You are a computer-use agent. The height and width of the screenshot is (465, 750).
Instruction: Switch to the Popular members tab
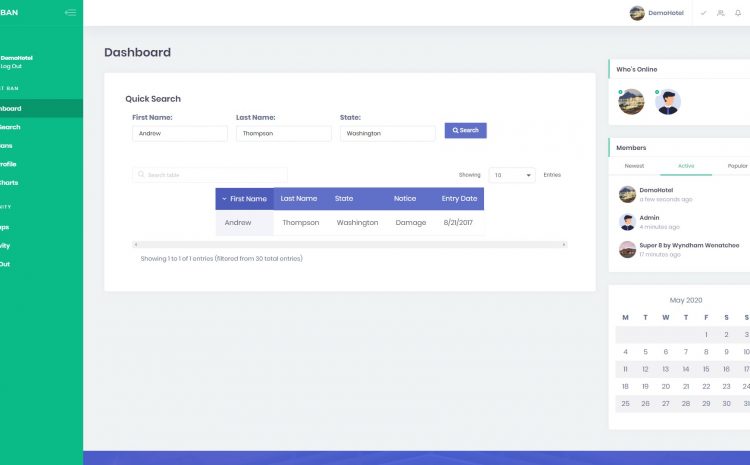click(x=737, y=166)
